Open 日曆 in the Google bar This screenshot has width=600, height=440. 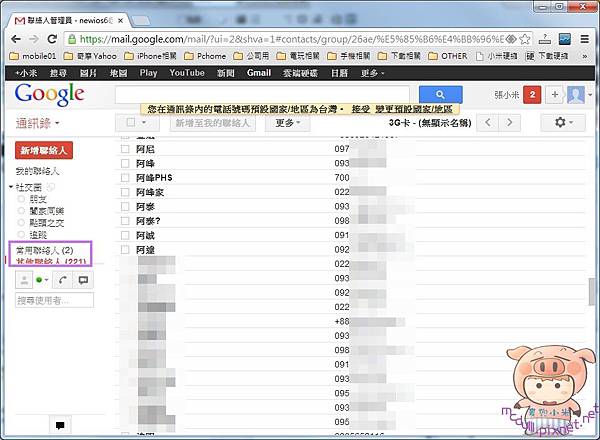[339, 73]
